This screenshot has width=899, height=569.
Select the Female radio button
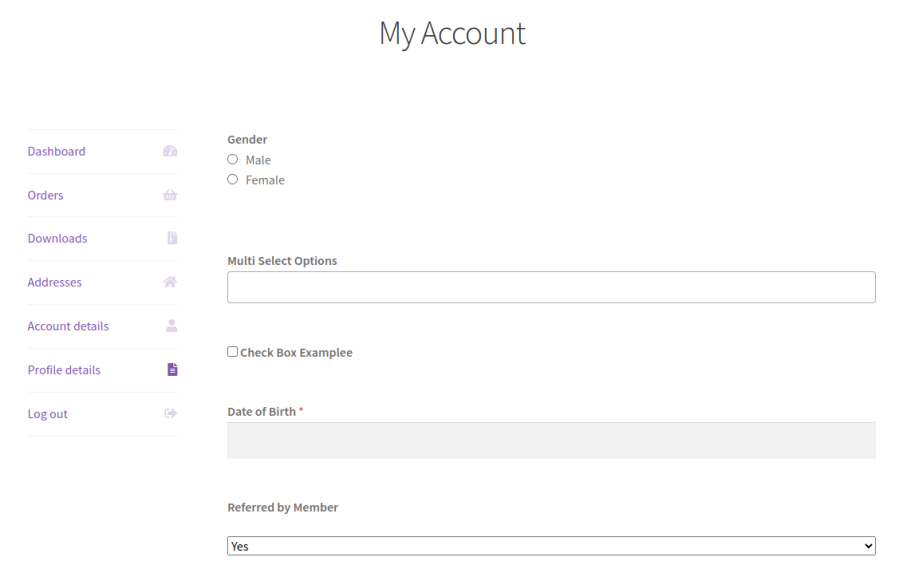click(x=233, y=180)
